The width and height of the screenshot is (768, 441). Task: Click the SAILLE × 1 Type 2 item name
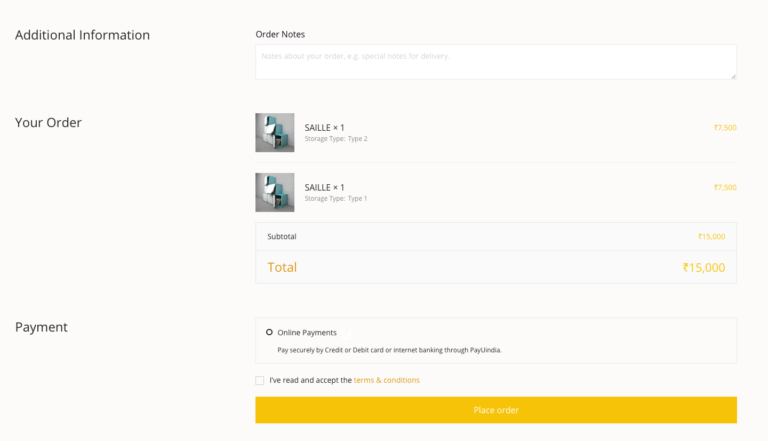324,127
